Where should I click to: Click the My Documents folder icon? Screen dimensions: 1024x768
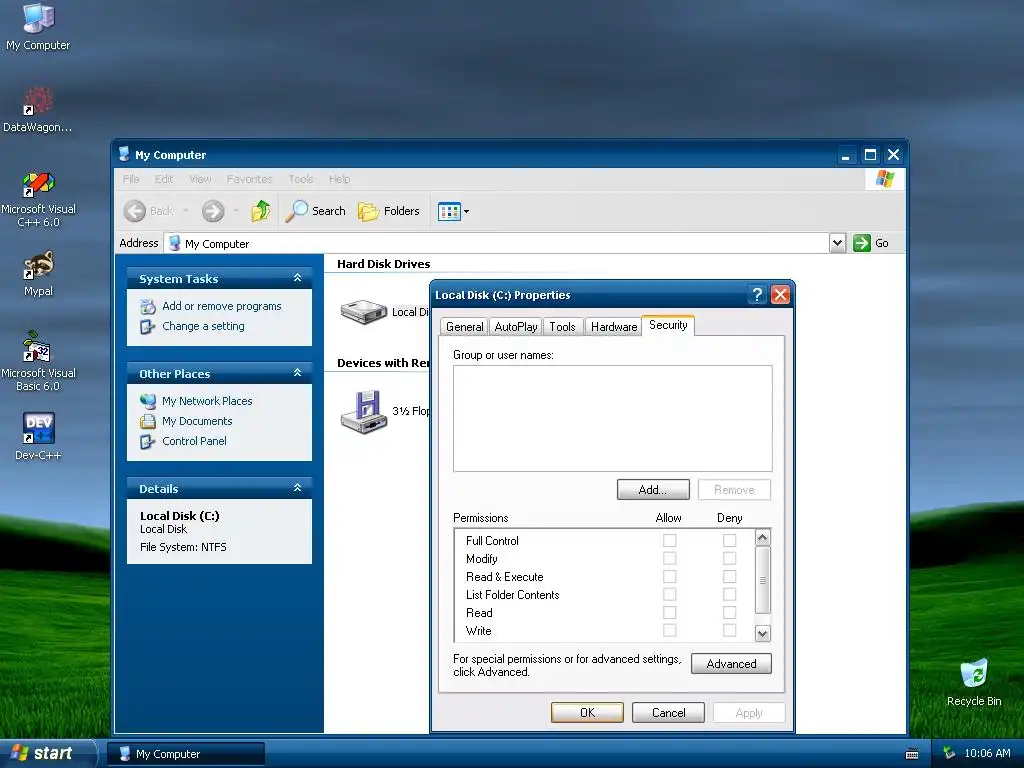pos(148,421)
